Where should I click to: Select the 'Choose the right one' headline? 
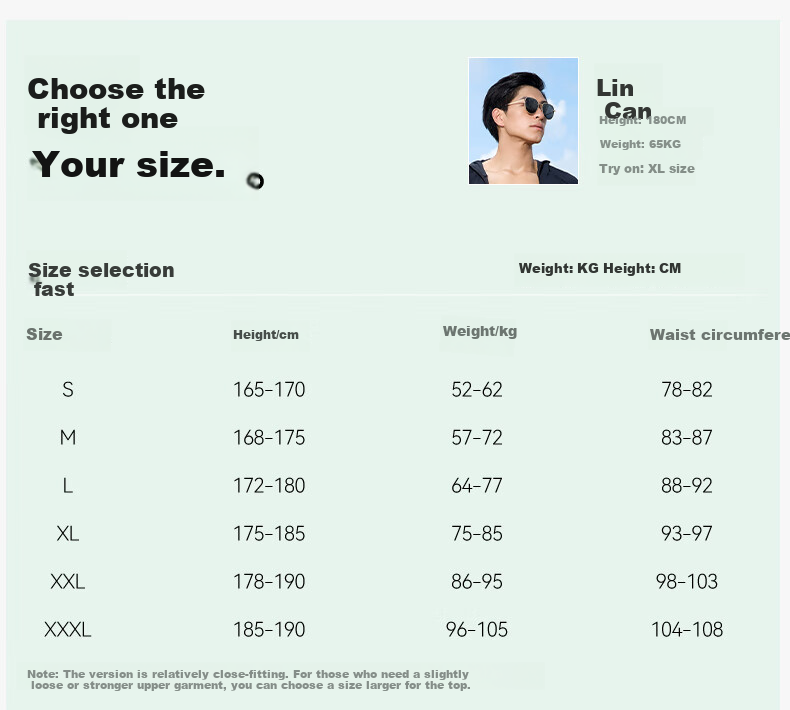point(116,104)
